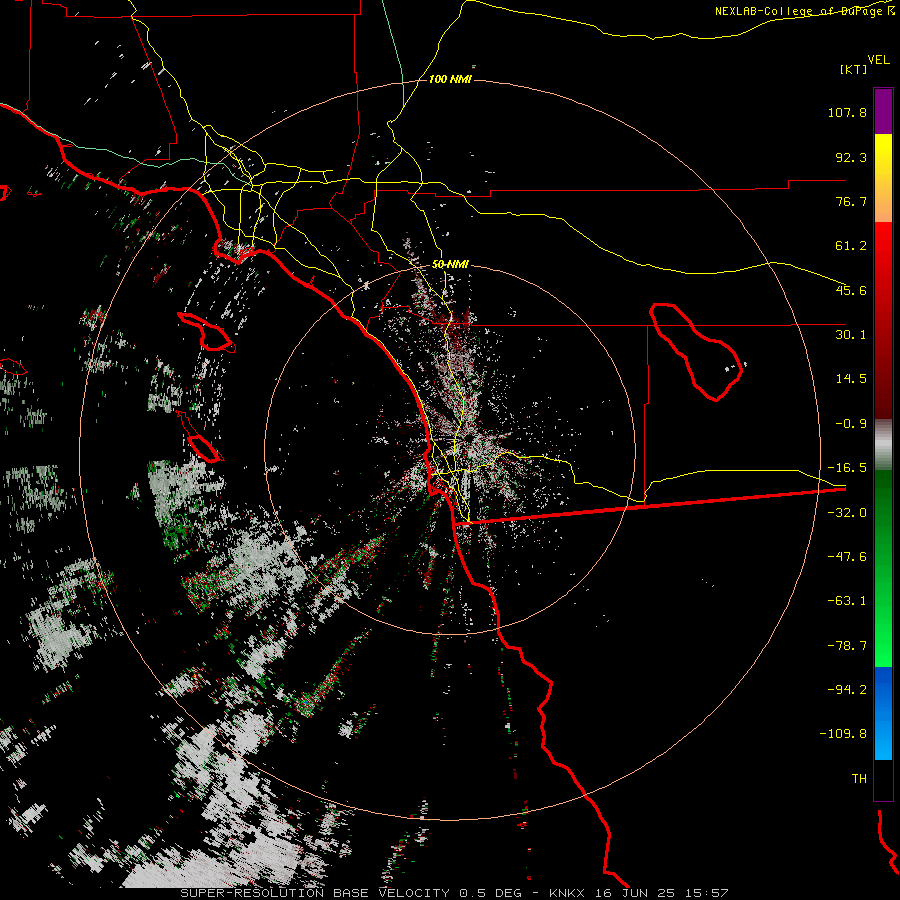Image resolution: width=900 pixels, height=900 pixels.
Task: Click the -0.9 scale value
Action: 851,424
